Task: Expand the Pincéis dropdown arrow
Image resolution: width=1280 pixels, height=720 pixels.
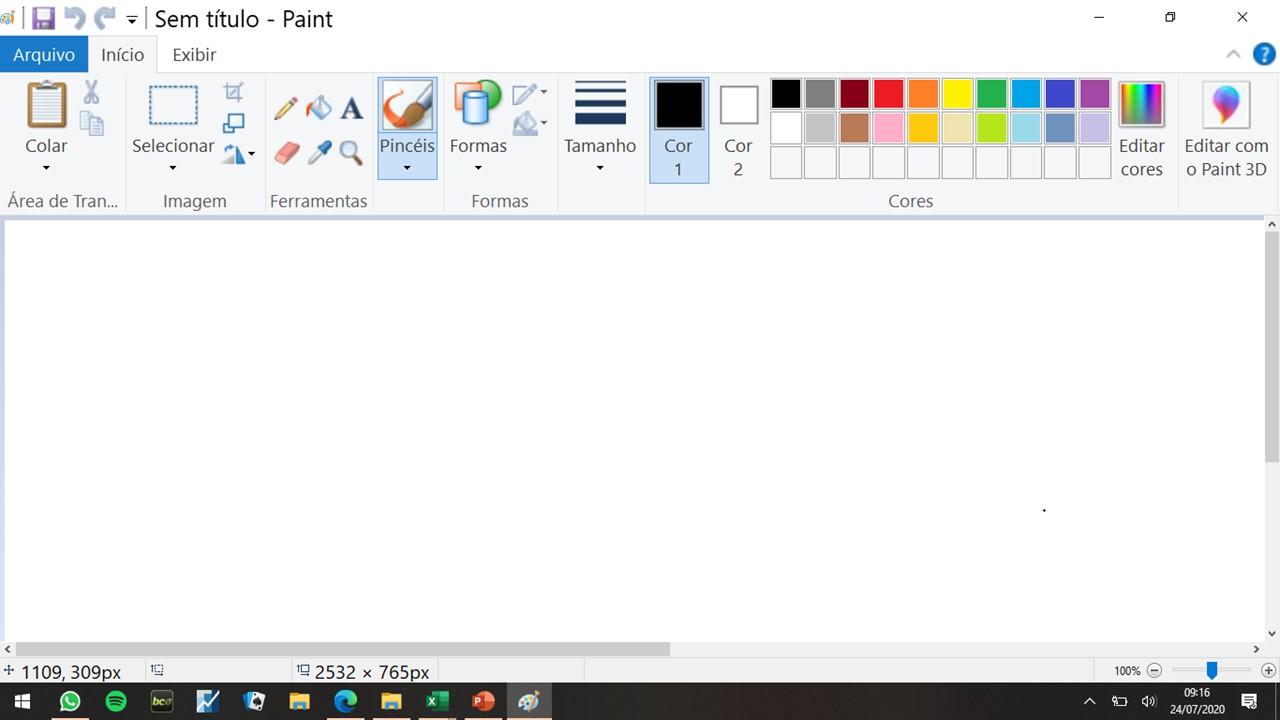Action: tap(407, 168)
